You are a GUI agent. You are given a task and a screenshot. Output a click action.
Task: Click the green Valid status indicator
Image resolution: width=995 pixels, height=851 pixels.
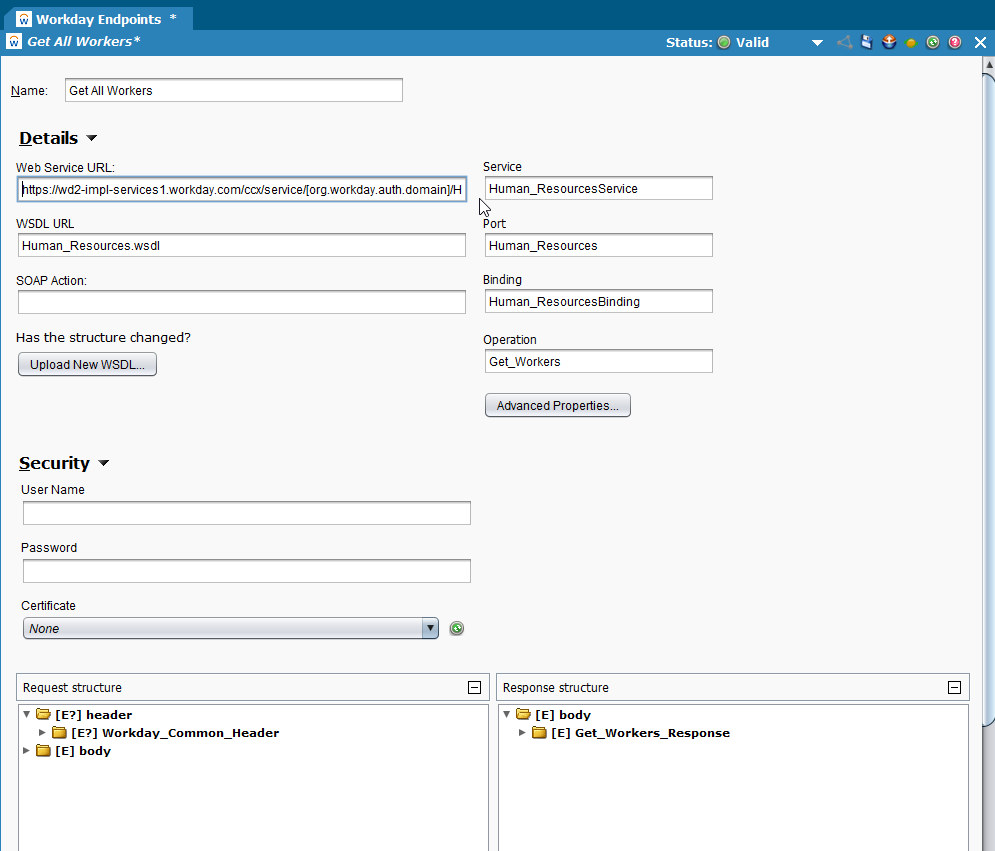point(724,42)
